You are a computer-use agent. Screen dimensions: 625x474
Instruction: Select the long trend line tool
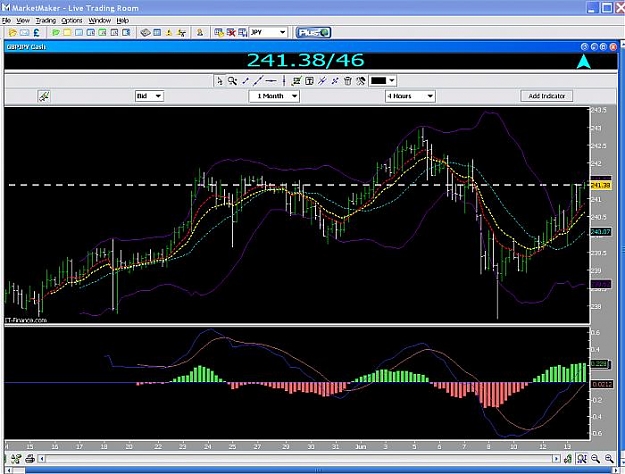(x=258, y=81)
